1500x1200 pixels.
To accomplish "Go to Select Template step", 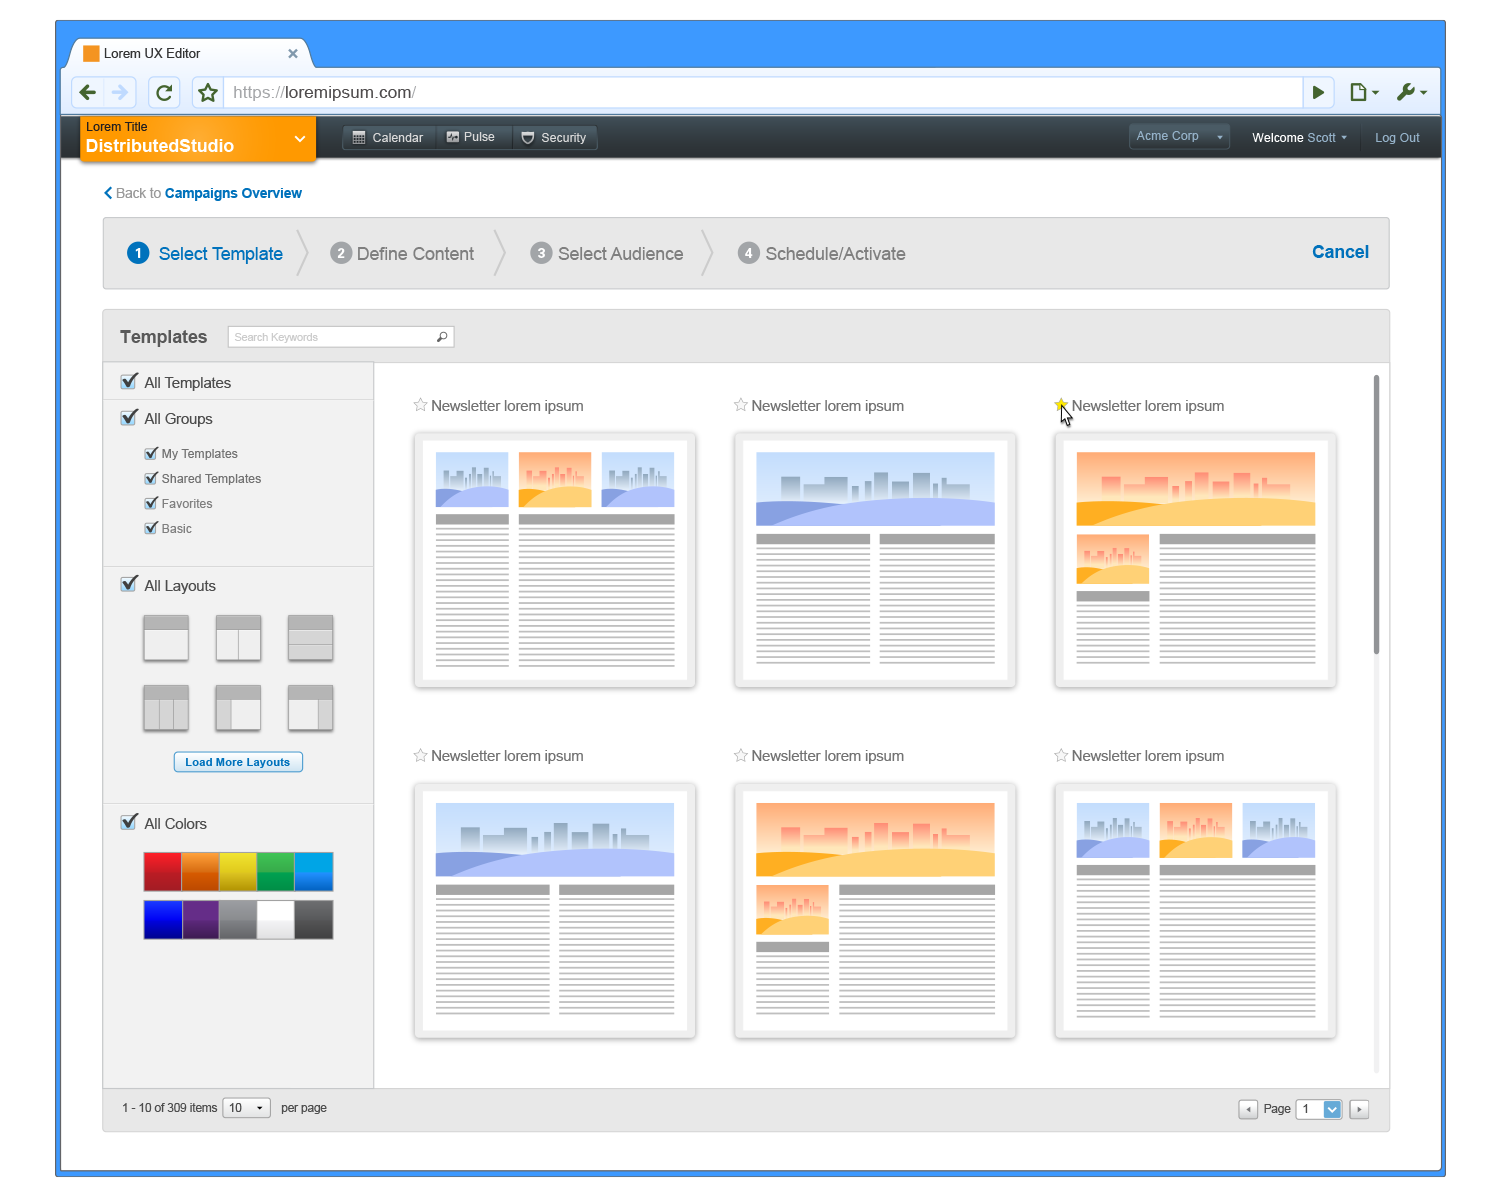I will pos(205,254).
